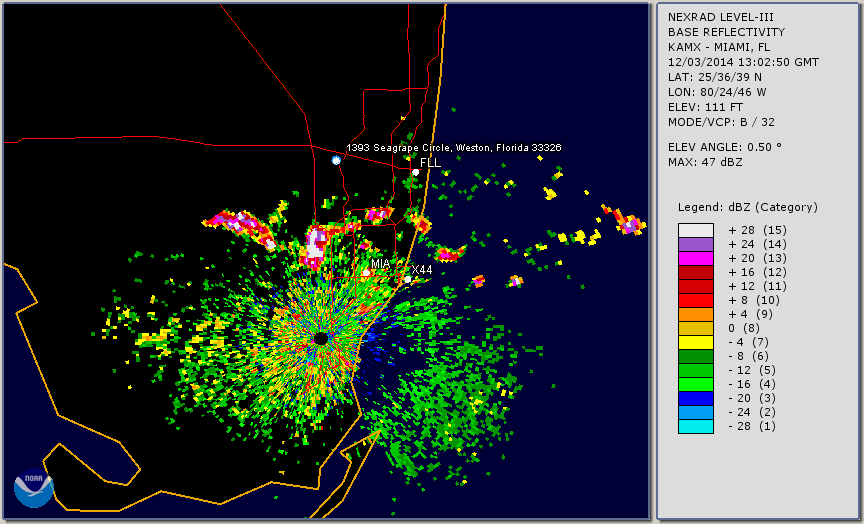Select the +20 (13) magenta swatch
The image size is (864, 524).
coord(696,258)
